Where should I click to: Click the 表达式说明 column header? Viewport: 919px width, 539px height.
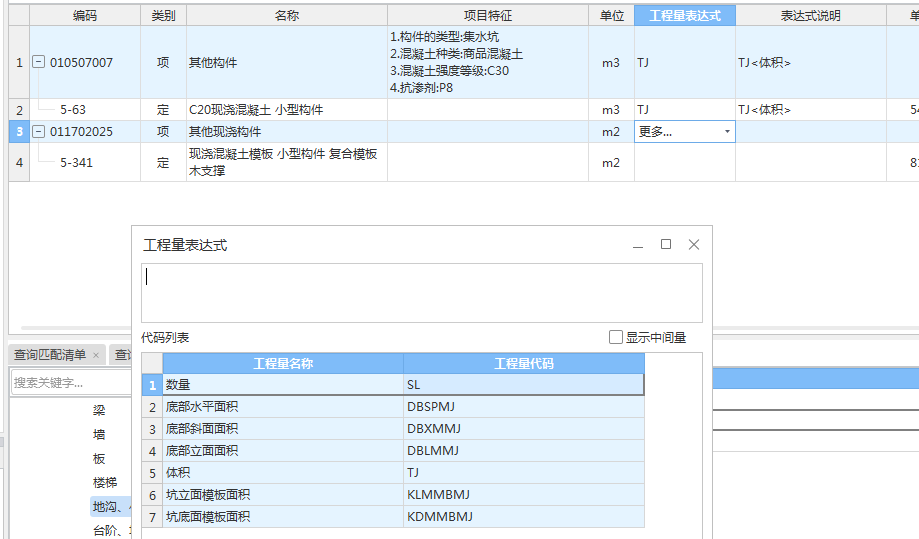click(811, 15)
